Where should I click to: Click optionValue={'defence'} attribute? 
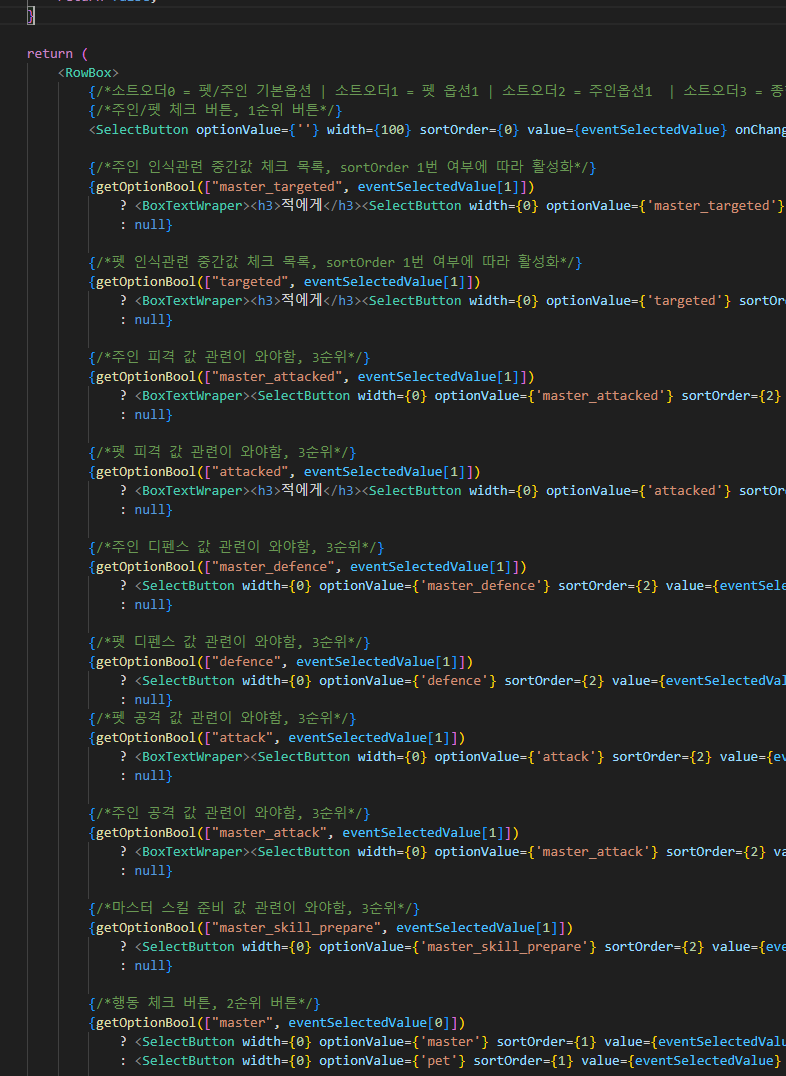(x=408, y=681)
